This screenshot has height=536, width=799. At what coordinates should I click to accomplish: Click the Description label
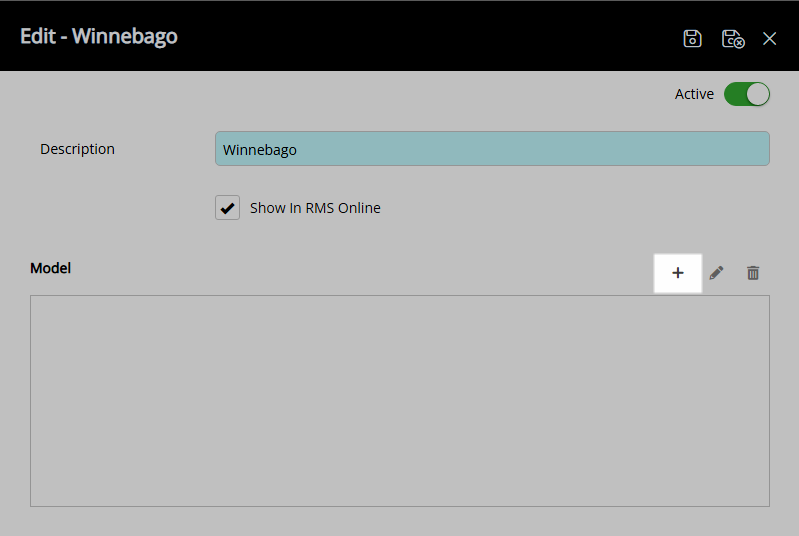point(77,149)
